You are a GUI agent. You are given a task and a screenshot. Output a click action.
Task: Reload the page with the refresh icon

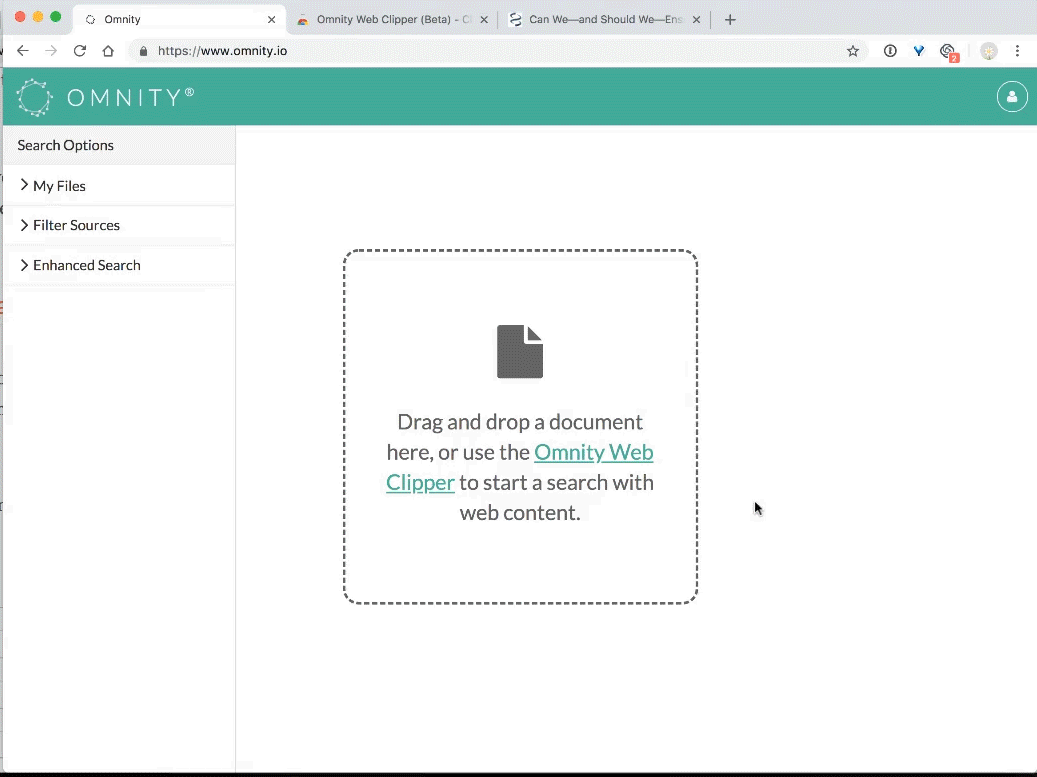point(79,51)
